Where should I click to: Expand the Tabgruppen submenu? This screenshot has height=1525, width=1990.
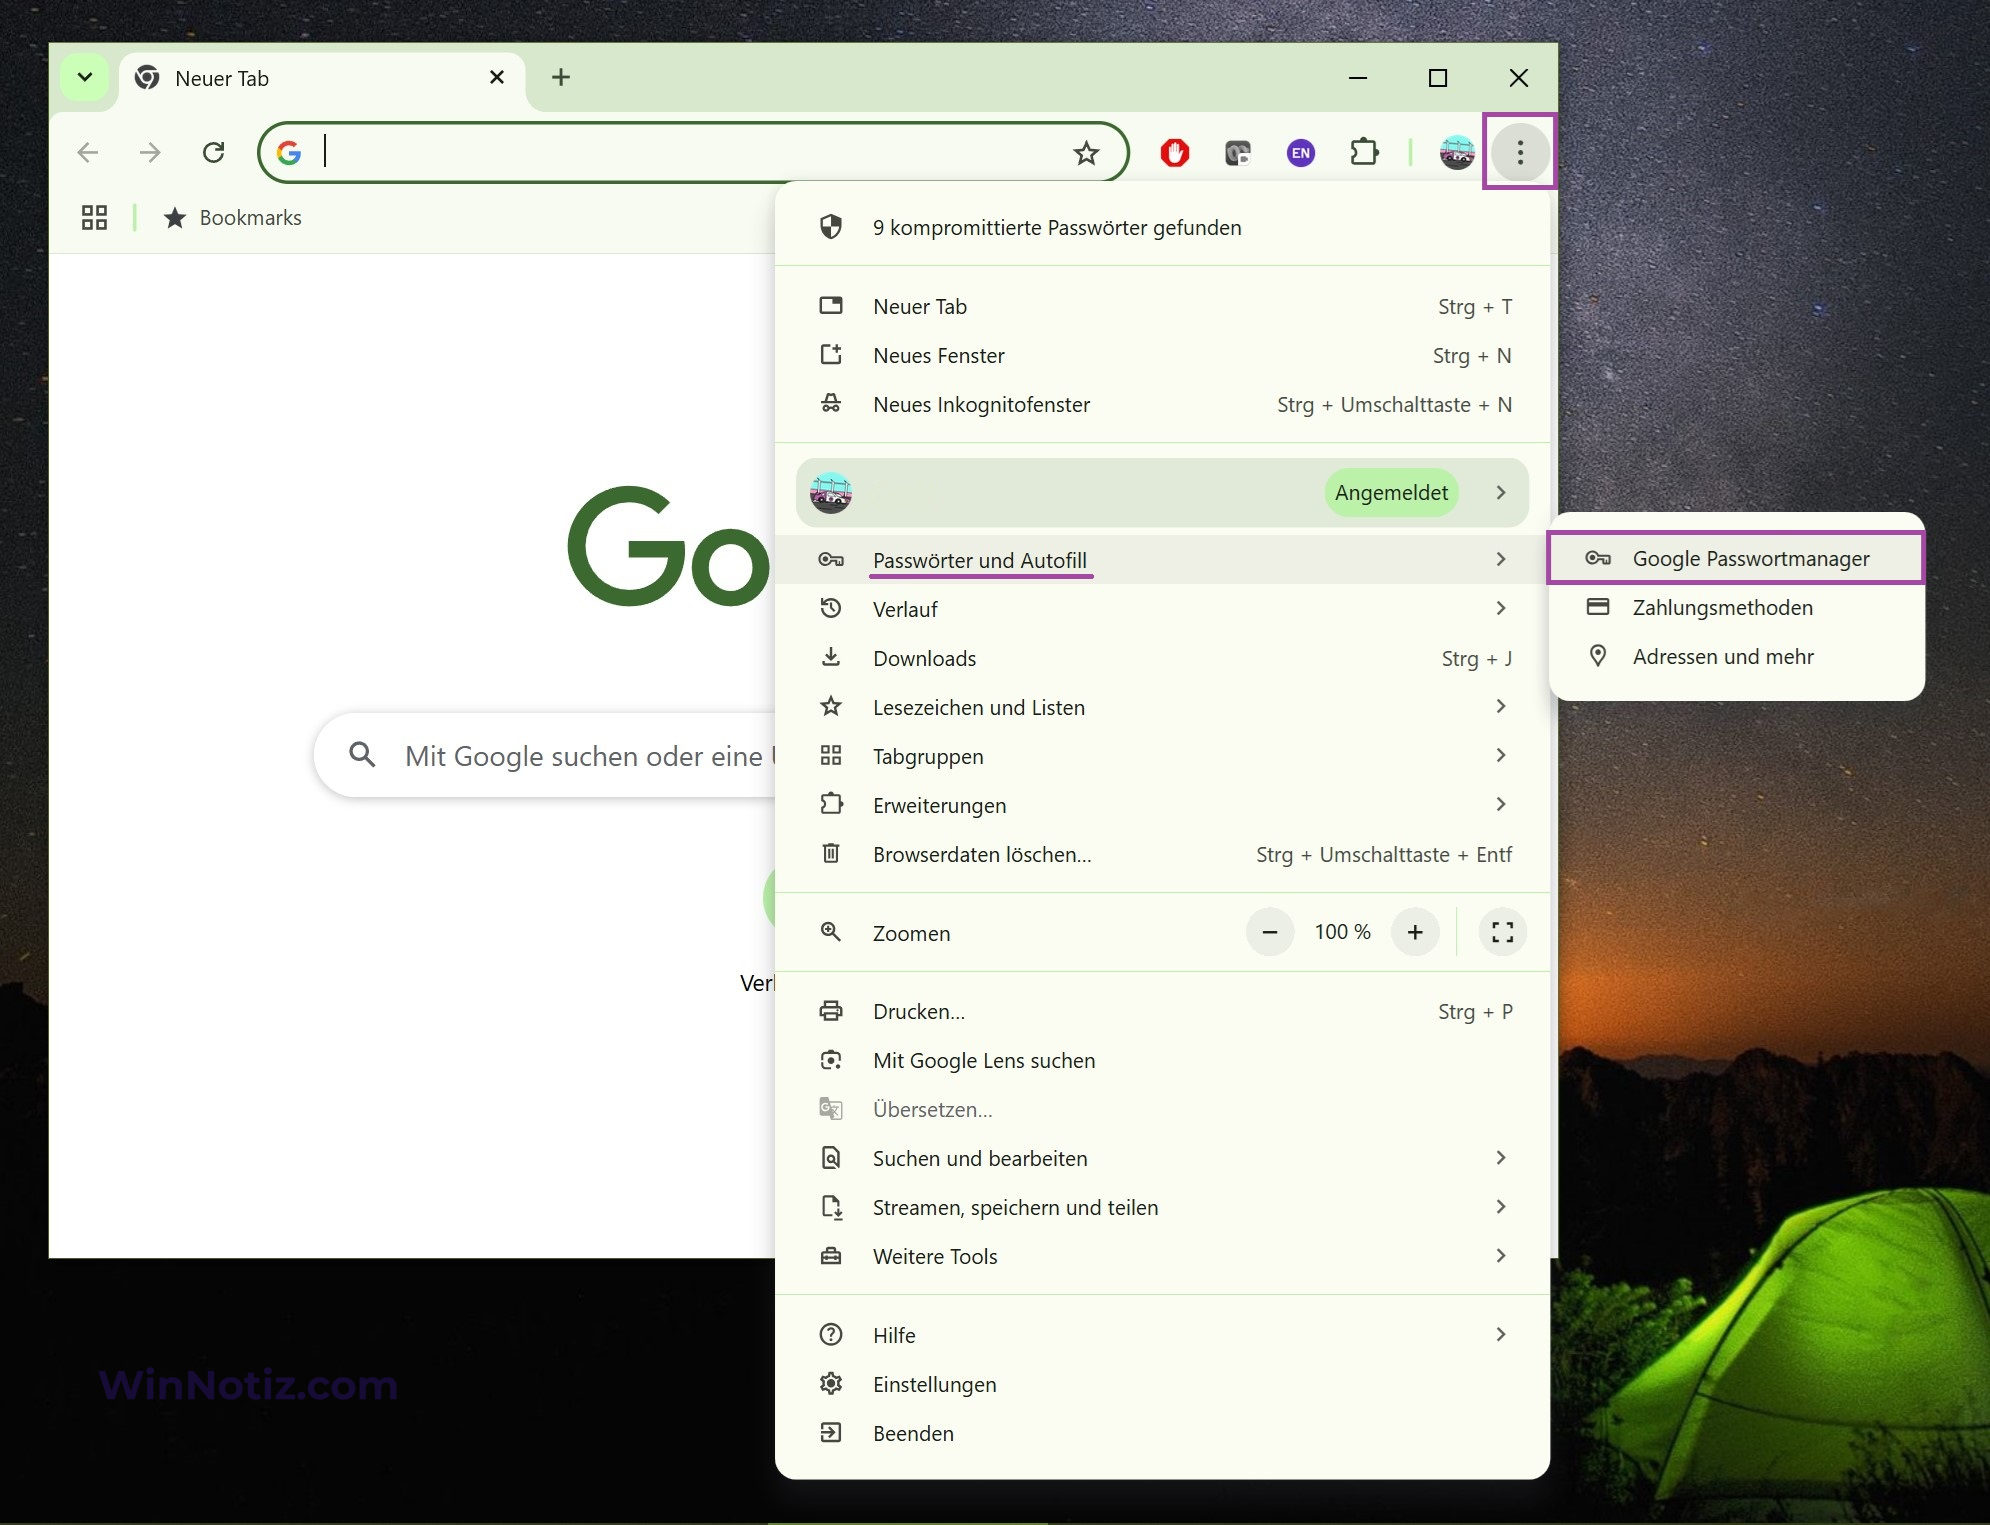point(1163,755)
